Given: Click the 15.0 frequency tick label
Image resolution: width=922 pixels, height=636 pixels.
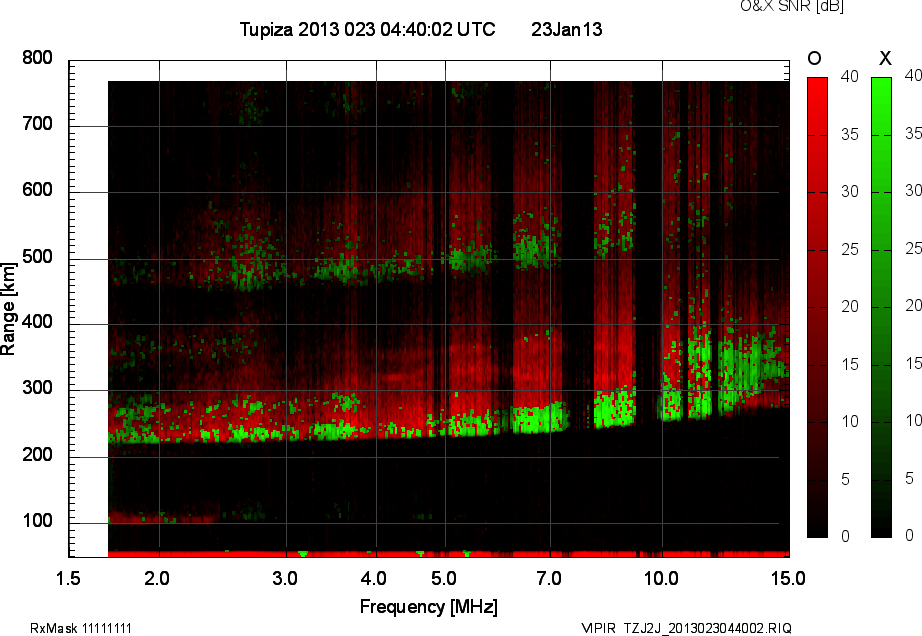Looking at the screenshot, I should click(x=788, y=578).
